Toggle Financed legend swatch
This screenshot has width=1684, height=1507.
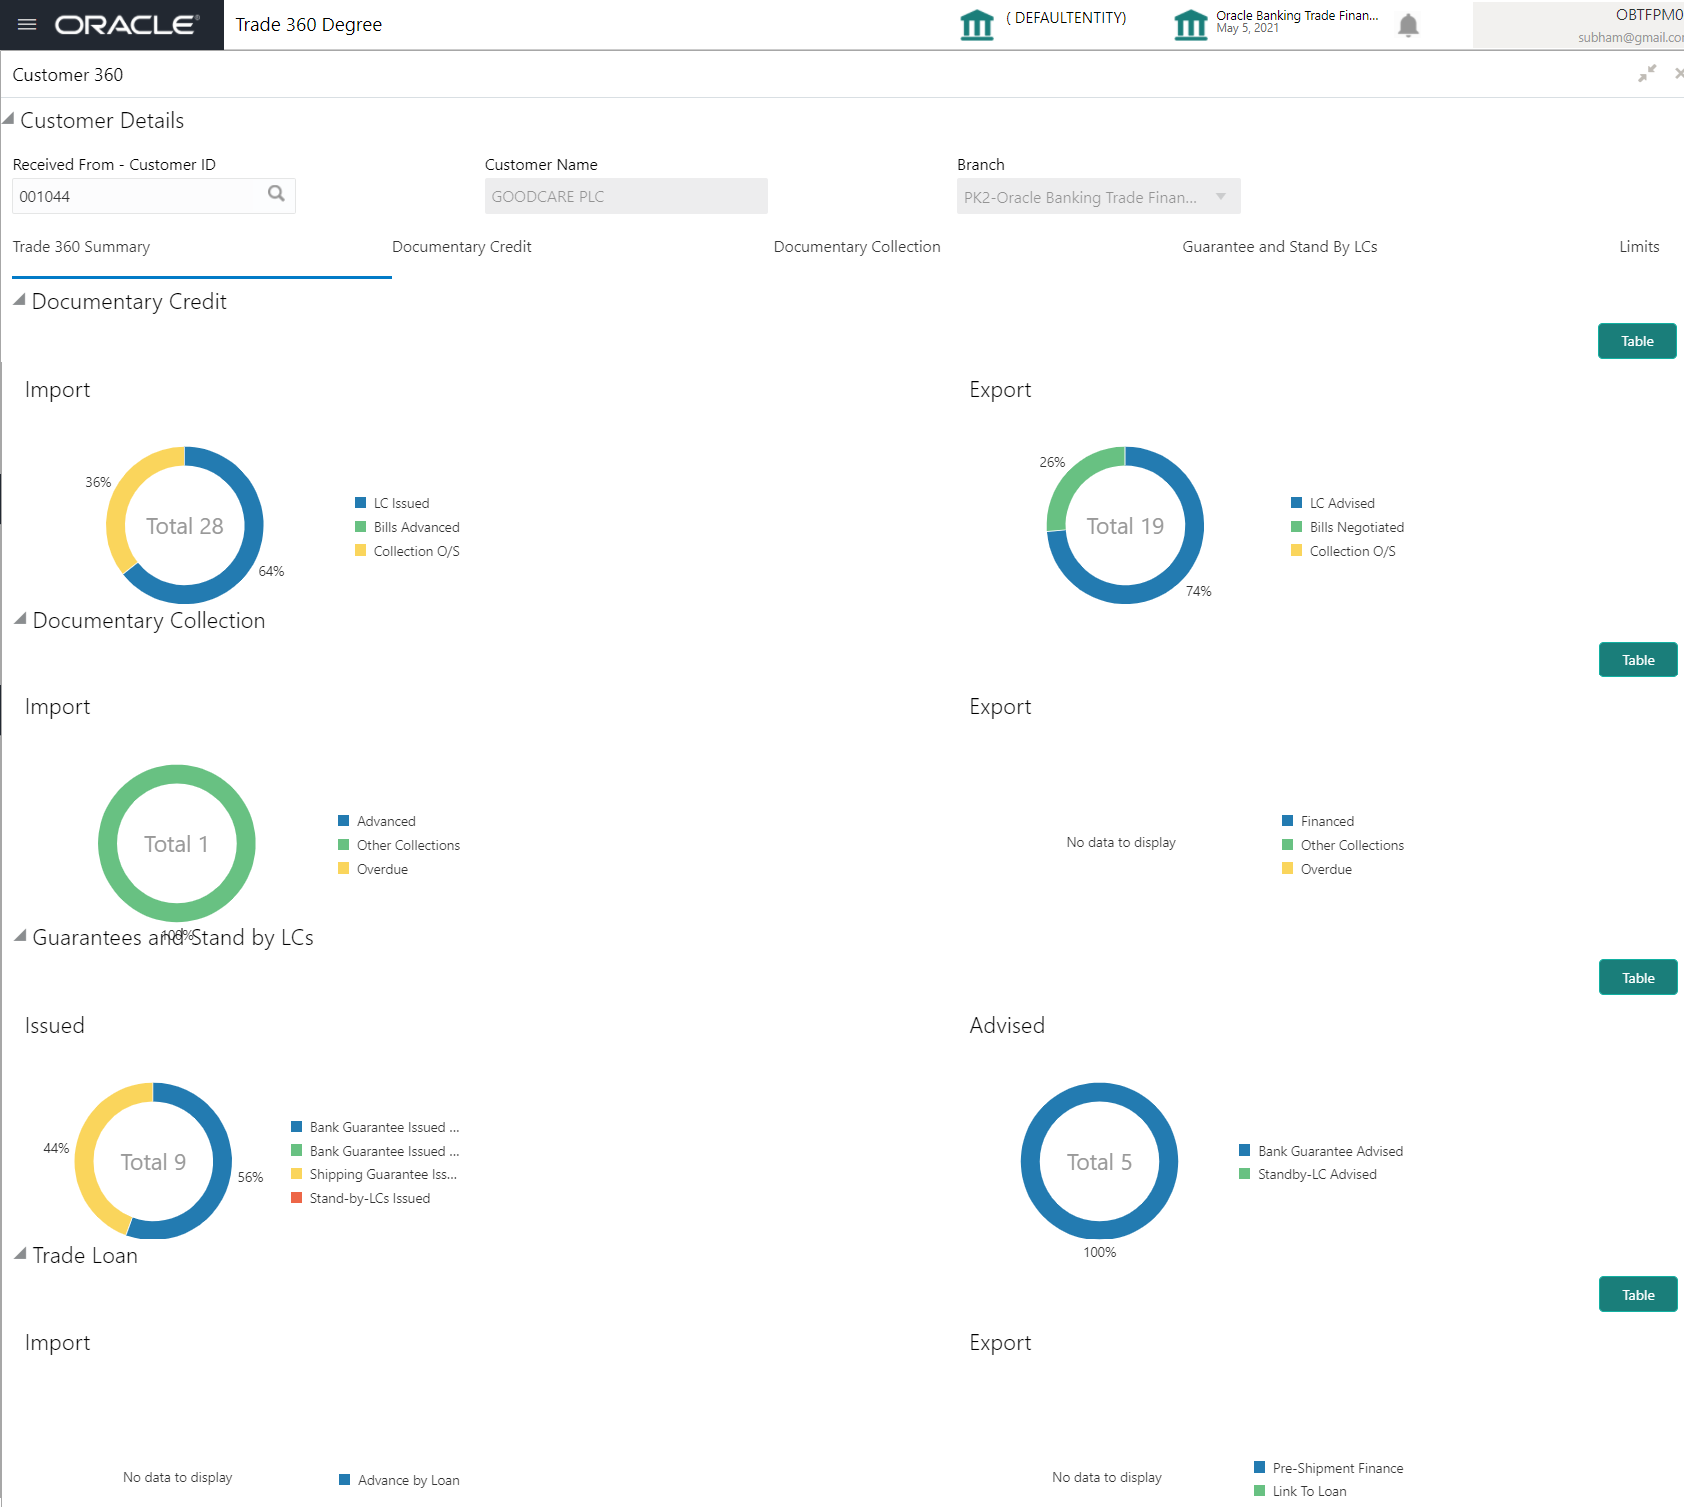(x=1288, y=821)
